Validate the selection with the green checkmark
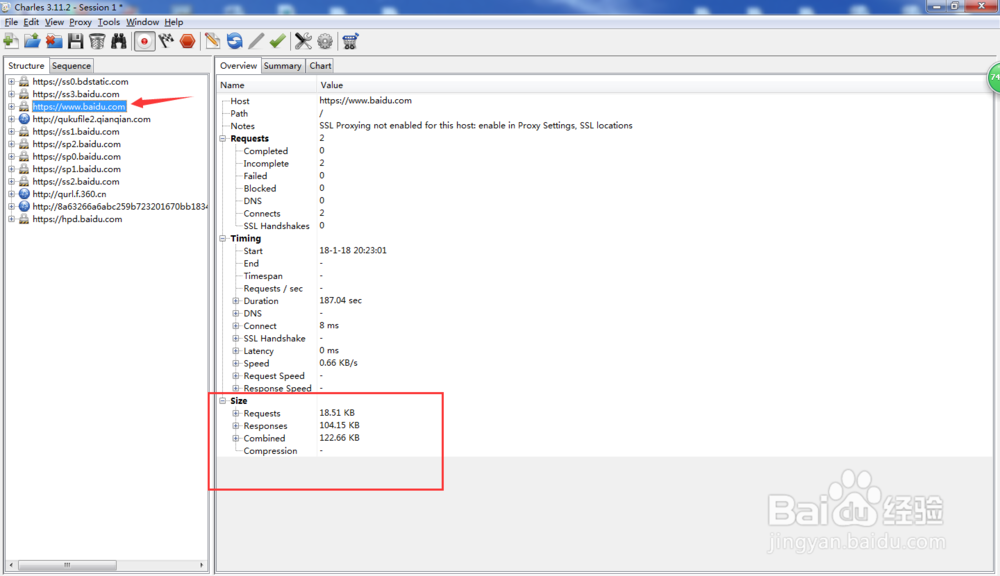The width and height of the screenshot is (1000, 576). point(277,41)
